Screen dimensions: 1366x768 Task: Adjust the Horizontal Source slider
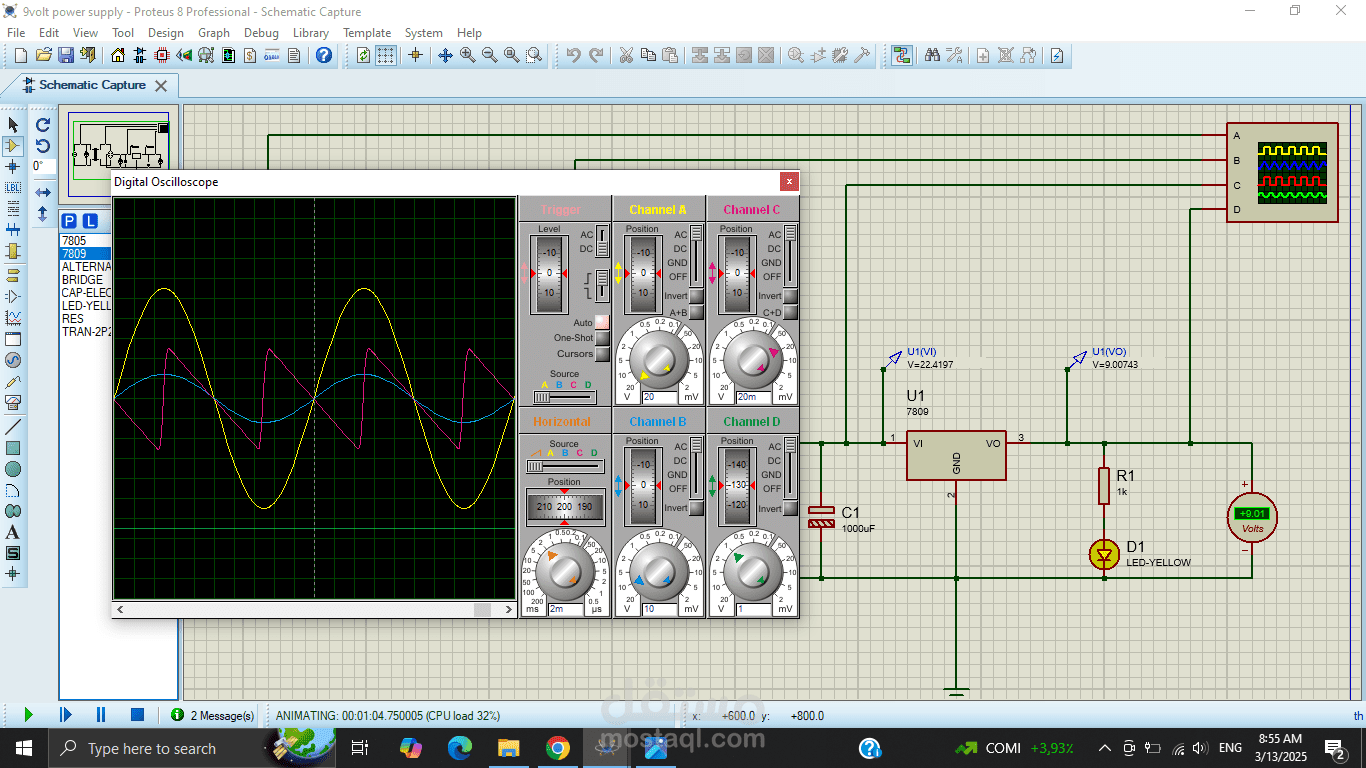coord(565,465)
